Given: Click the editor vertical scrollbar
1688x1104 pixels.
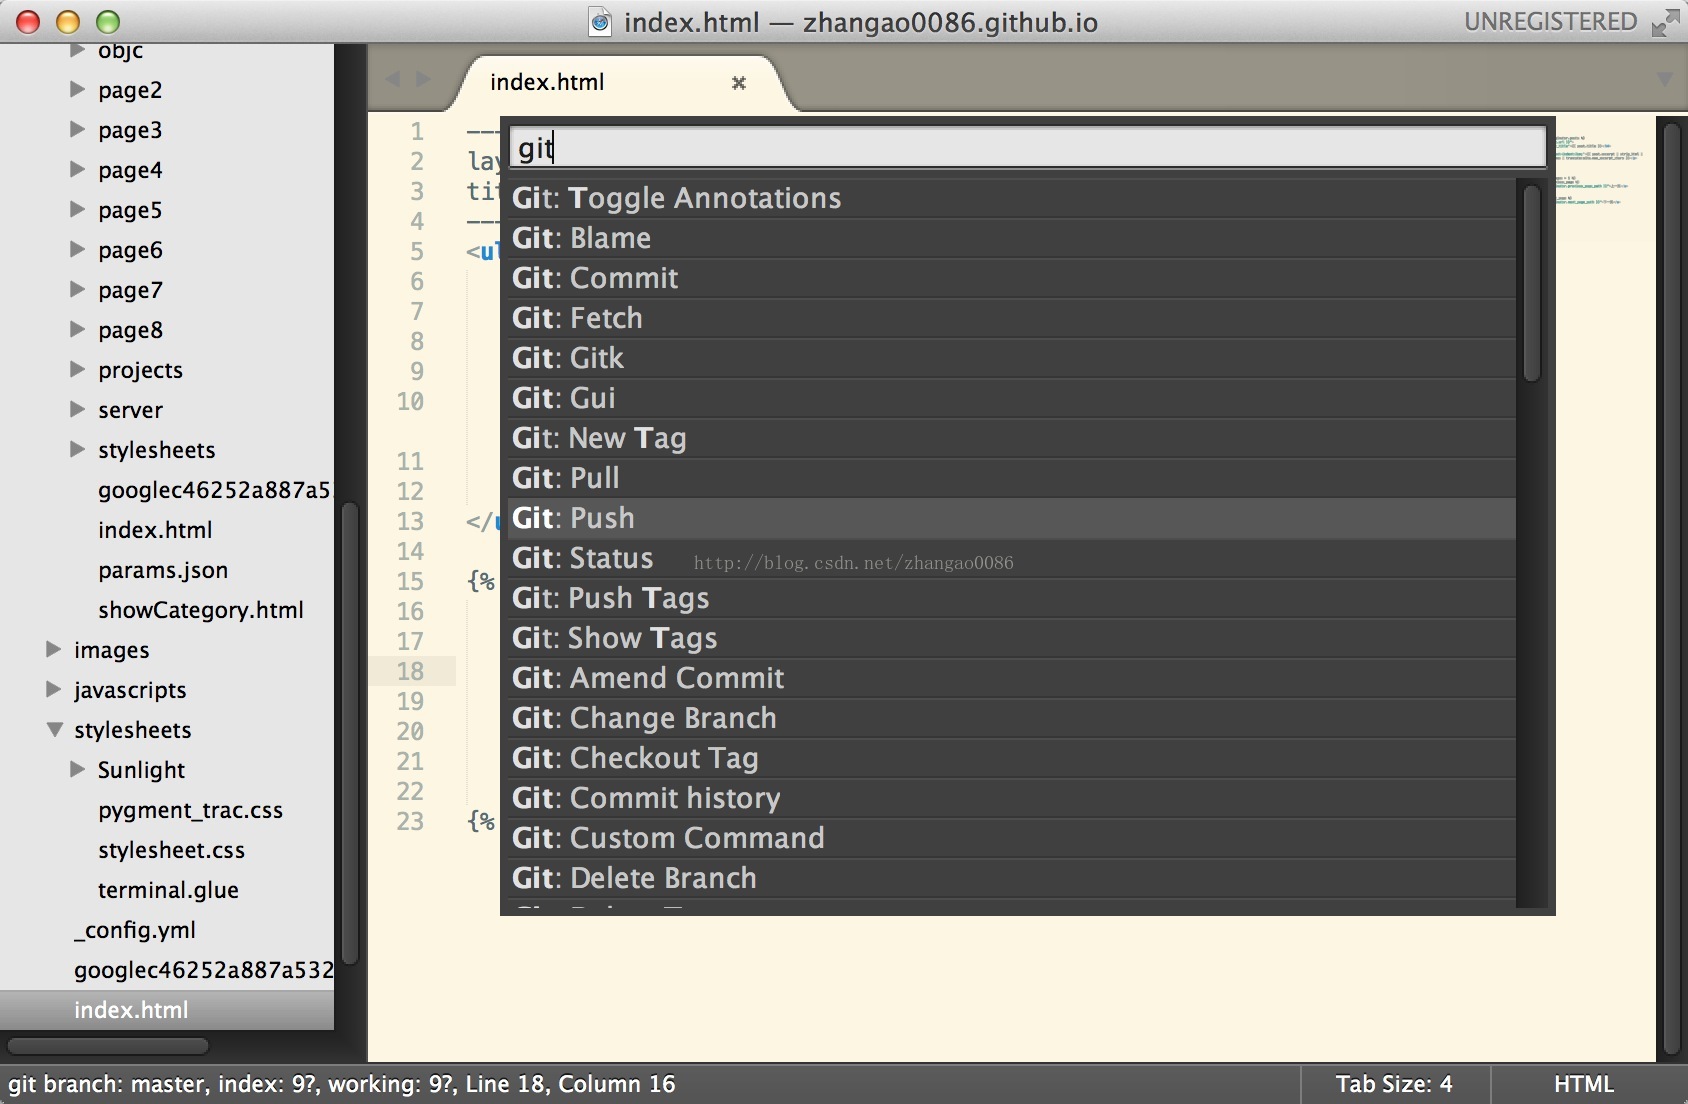Looking at the screenshot, I should click(x=1670, y=586).
